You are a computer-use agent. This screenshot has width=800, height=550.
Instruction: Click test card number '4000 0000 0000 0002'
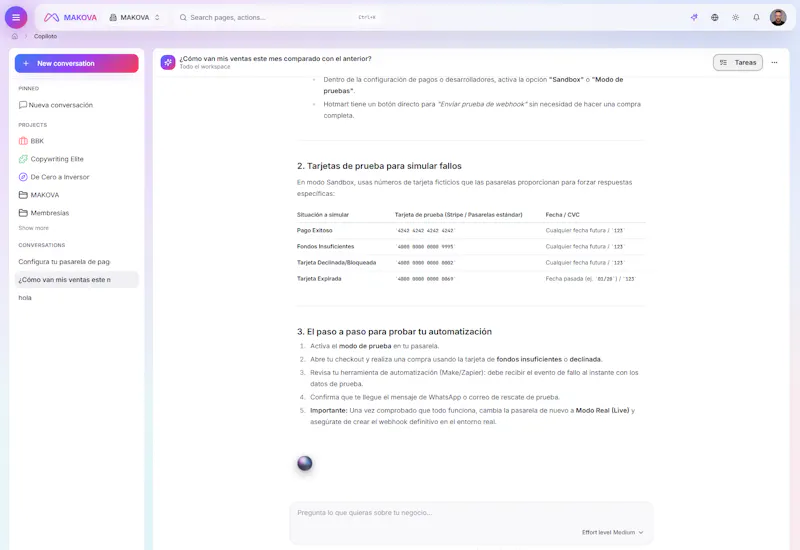(x=426, y=263)
